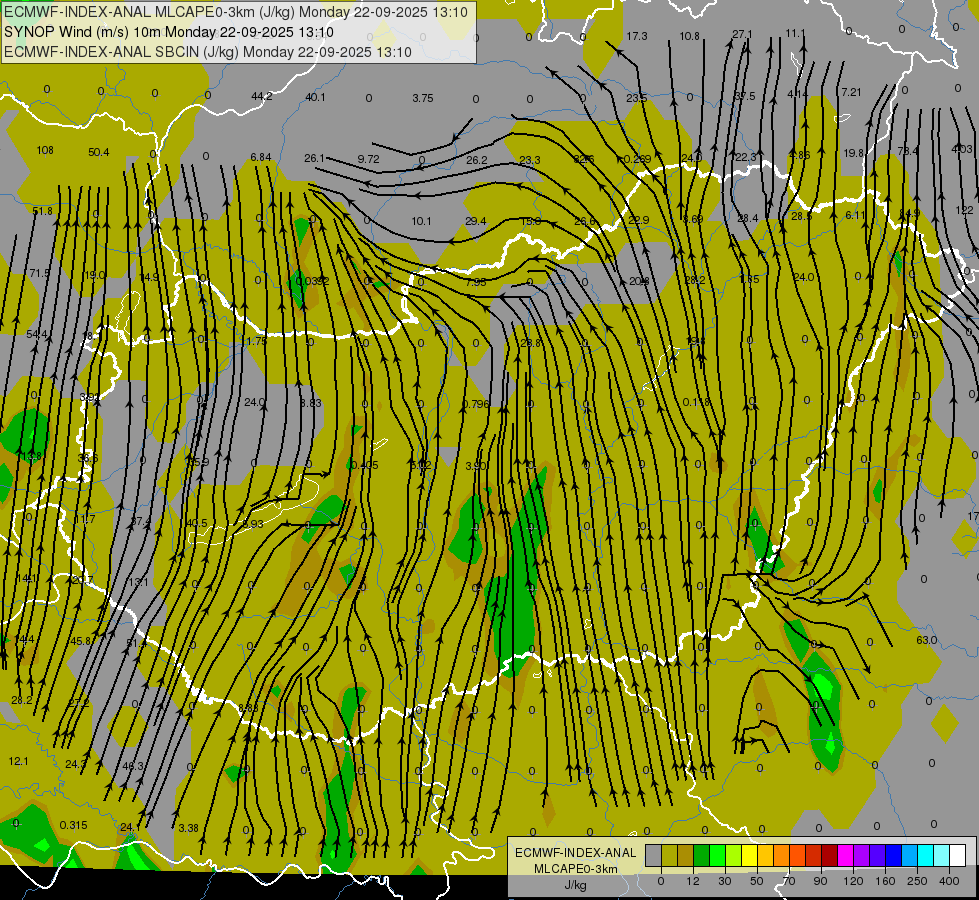Click the pure yellow legend swatch
Image resolution: width=979 pixels, height=900 pixels.
click(750, 855)
